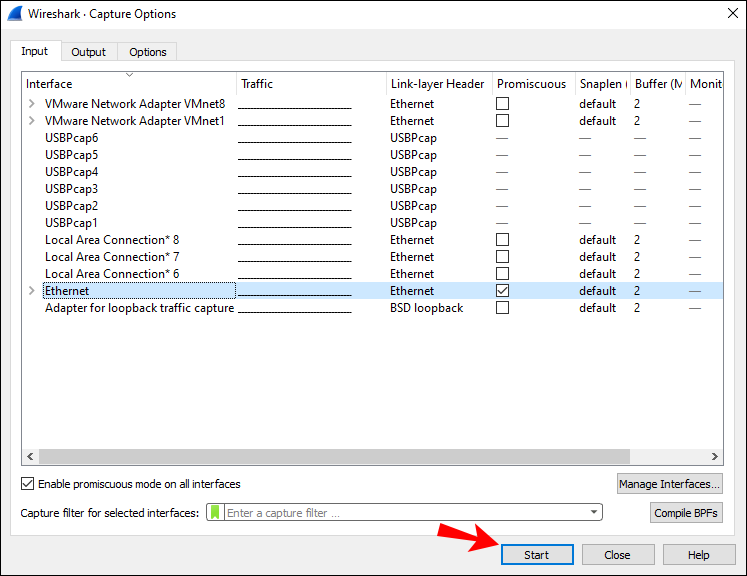This screenshot has height=576, width=747.
Task: Click the Close button
Action: [x=617, y=555]
